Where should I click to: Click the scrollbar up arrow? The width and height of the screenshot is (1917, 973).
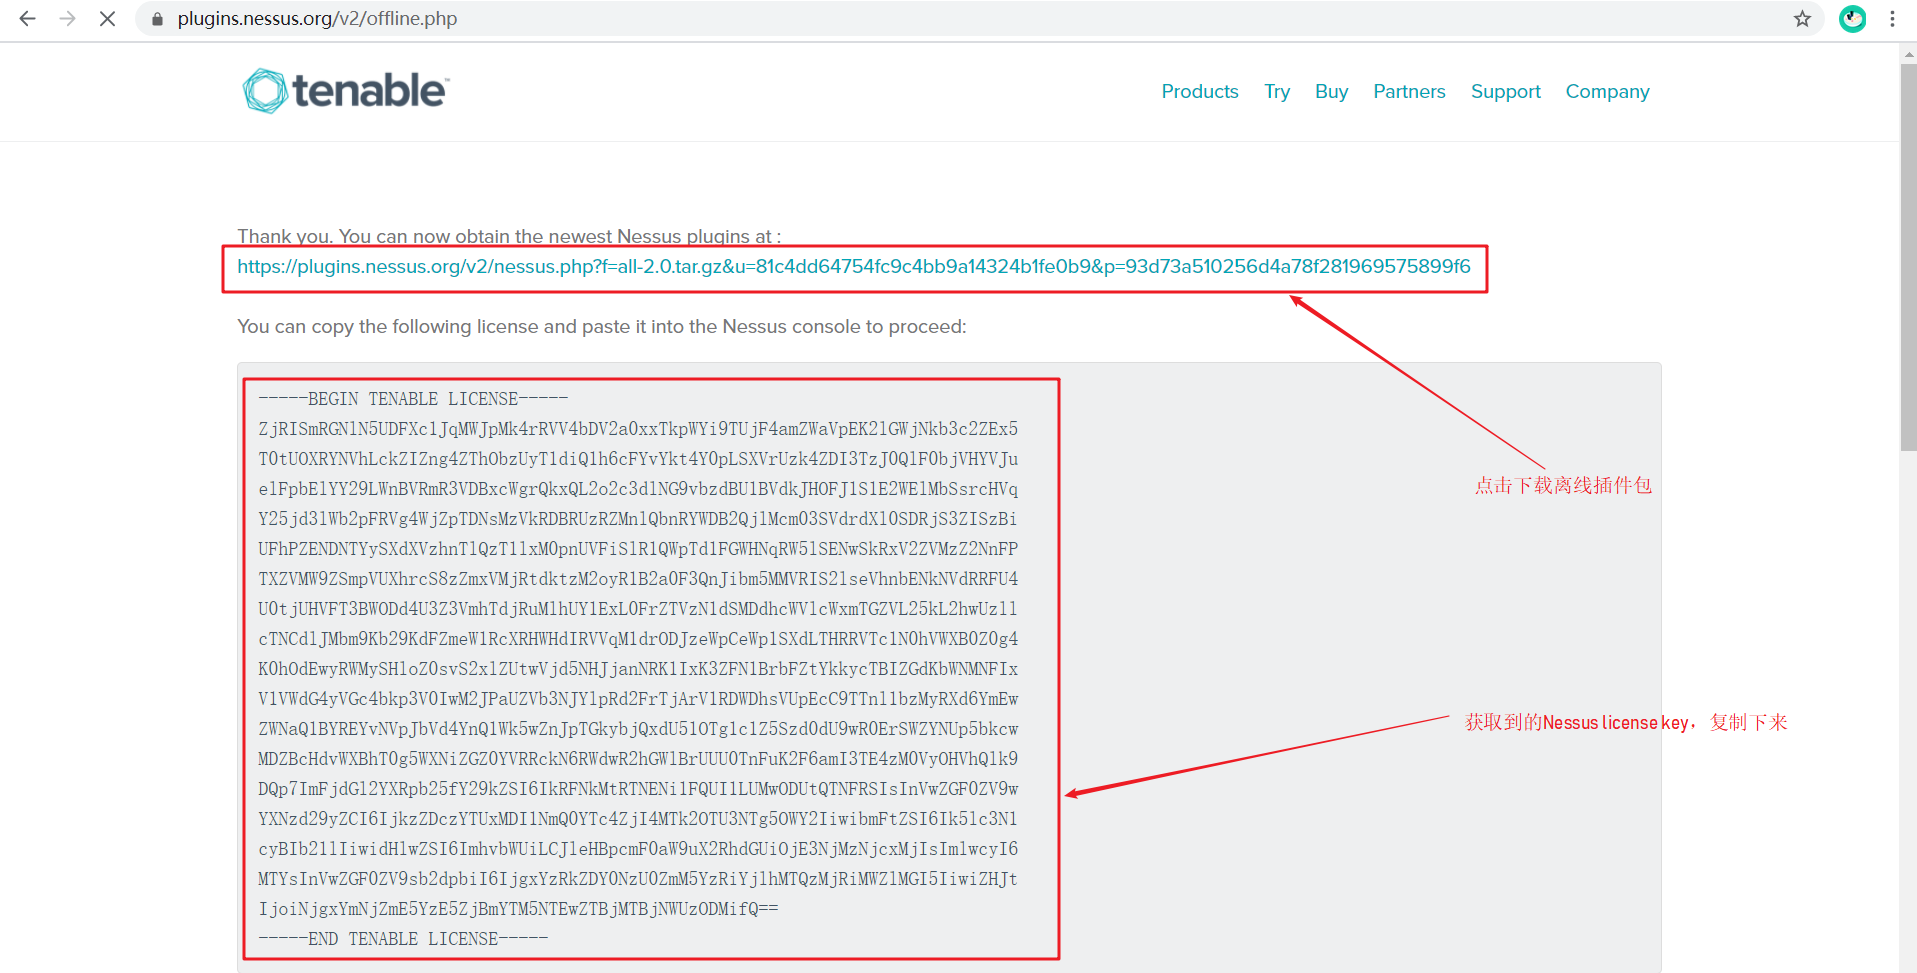(1908, 54)
